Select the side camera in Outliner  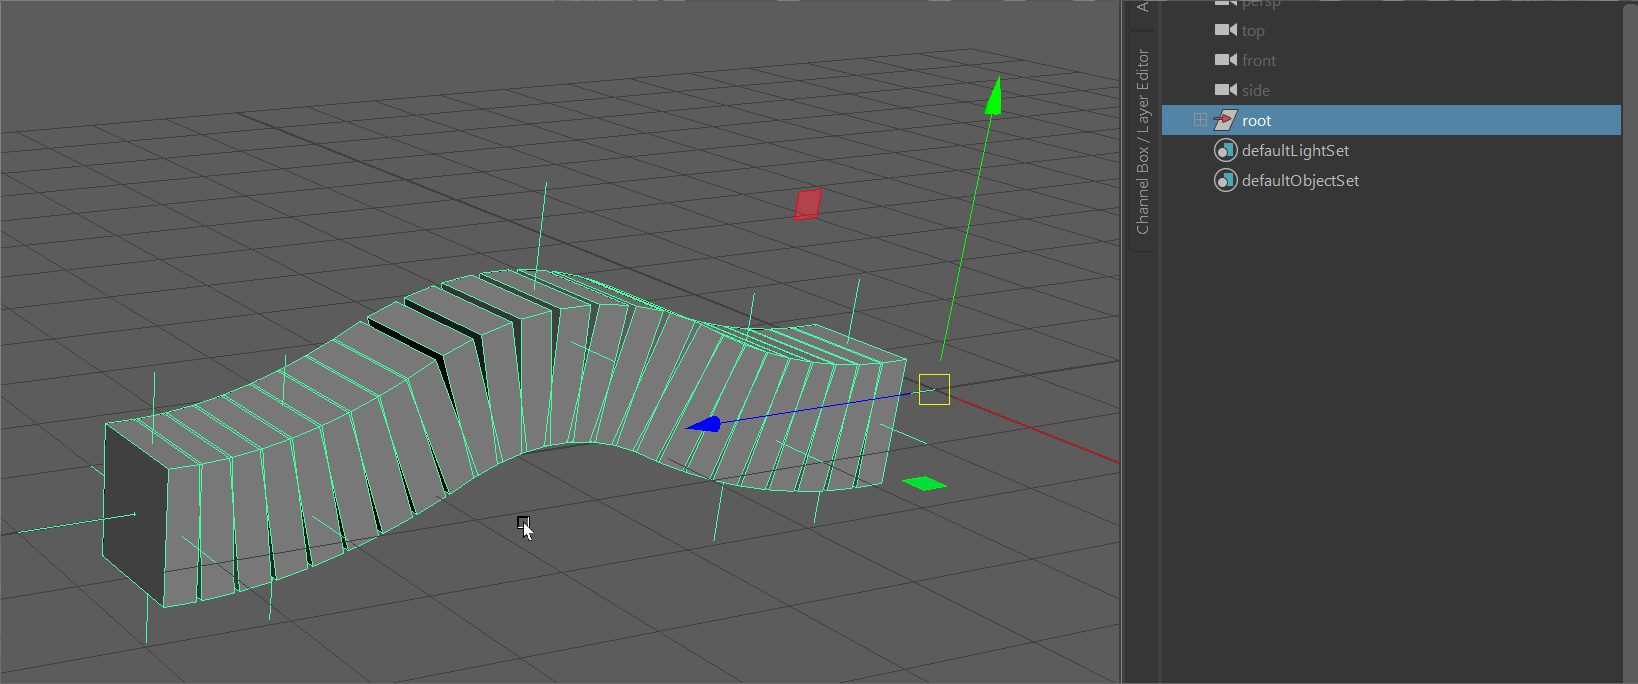pos(1256,91)
